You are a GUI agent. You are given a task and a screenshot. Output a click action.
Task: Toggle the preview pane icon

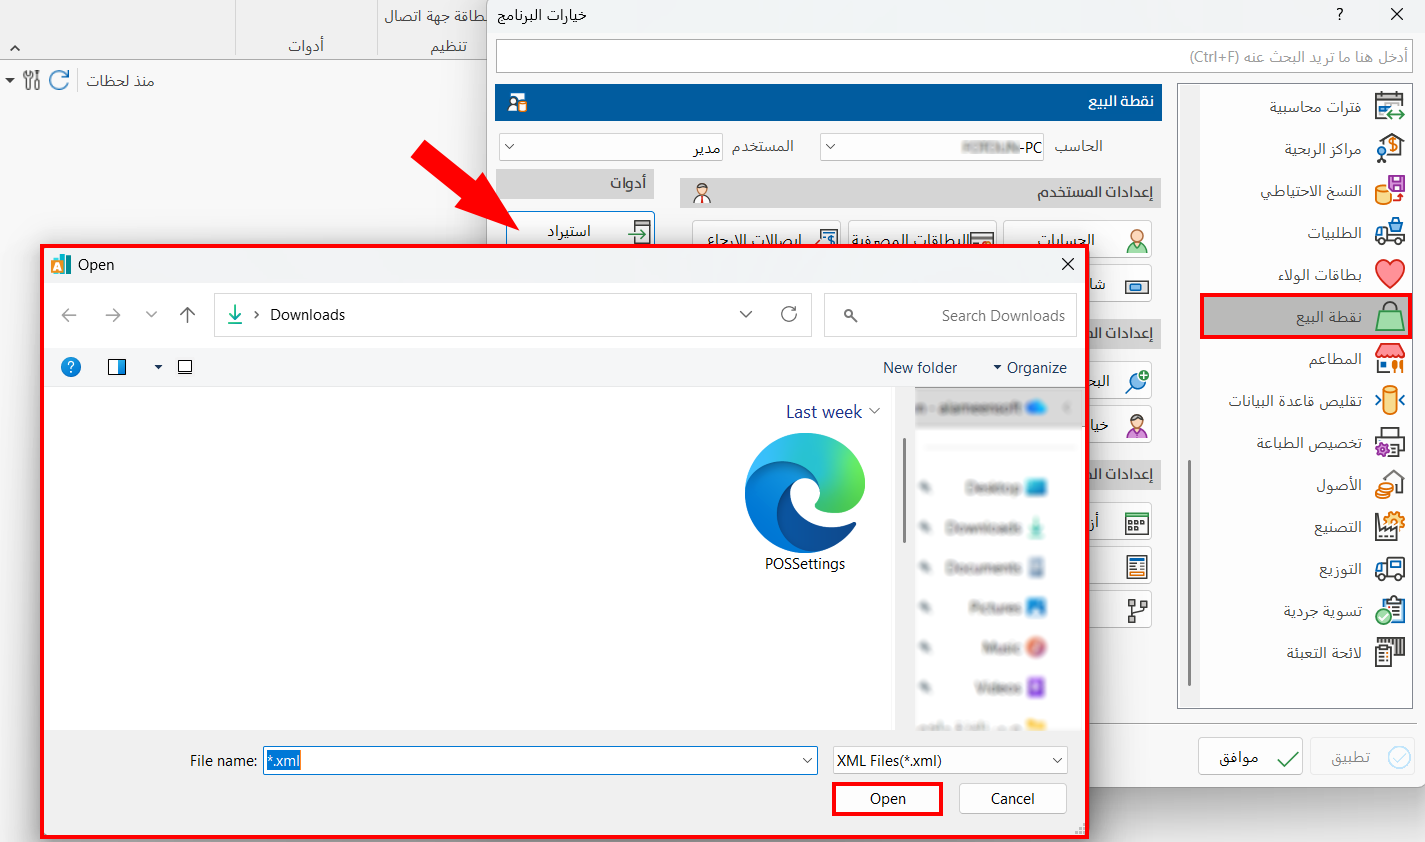[x=117, y=367]
